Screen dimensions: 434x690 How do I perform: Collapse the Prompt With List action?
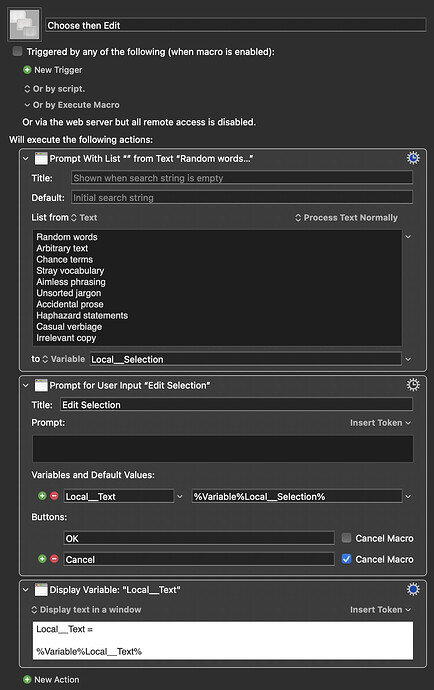pyautogui.click(x=26, y=158)
